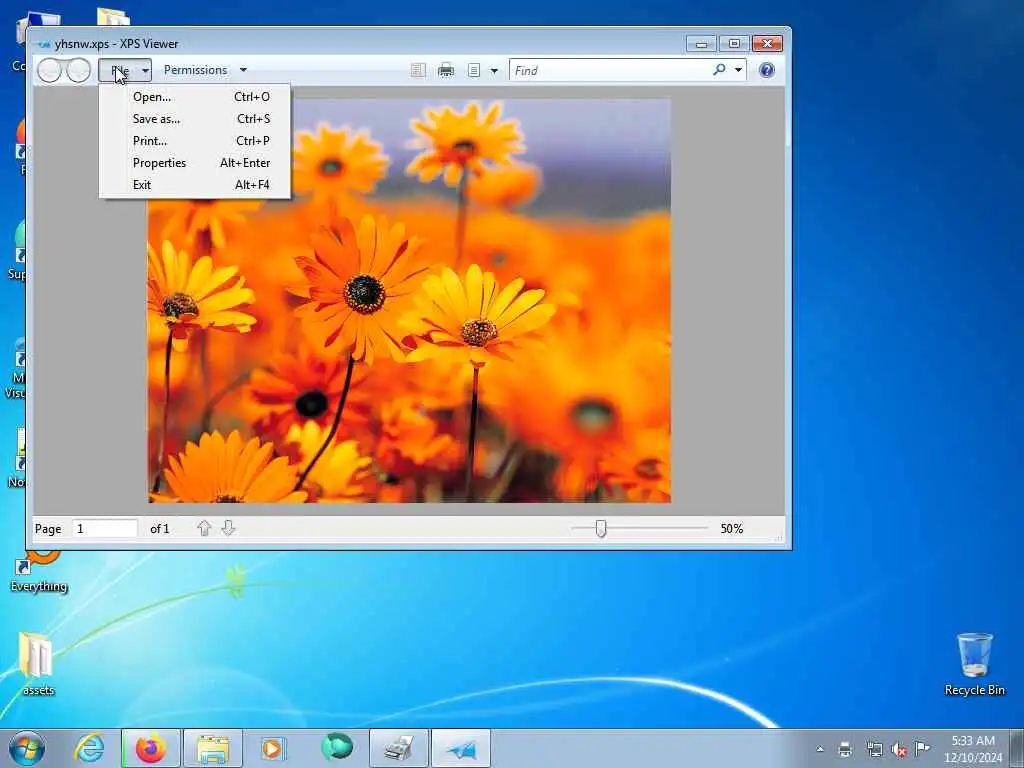Open XPS Viewer help icon

[x=767, y=70]
